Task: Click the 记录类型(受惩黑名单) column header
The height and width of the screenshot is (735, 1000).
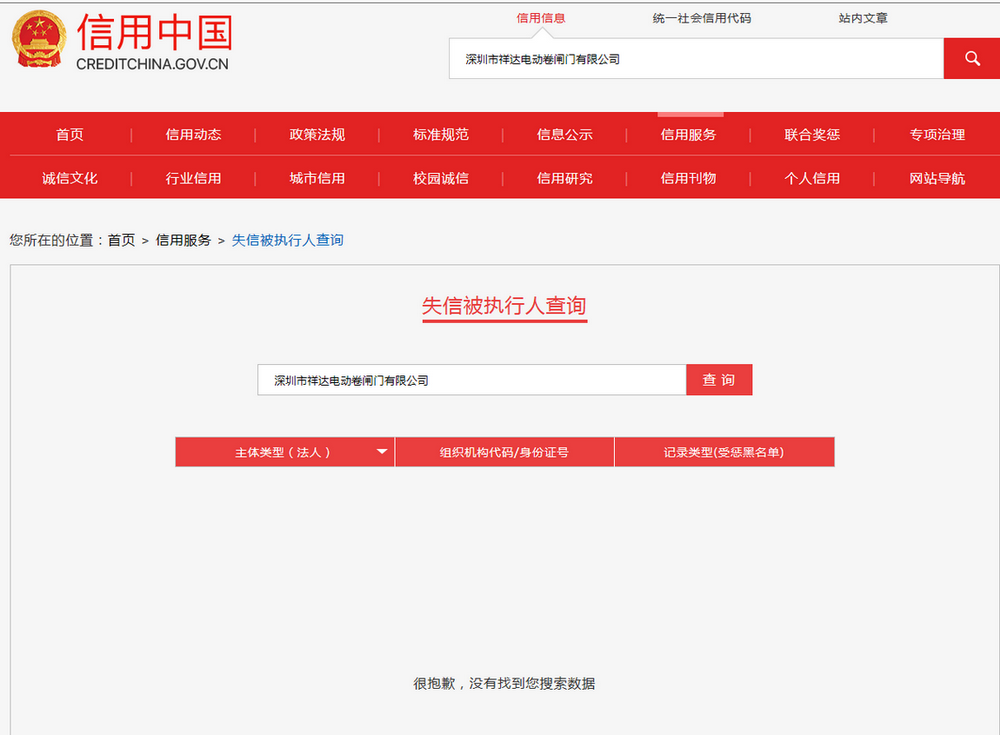Action: click(724, 452)
